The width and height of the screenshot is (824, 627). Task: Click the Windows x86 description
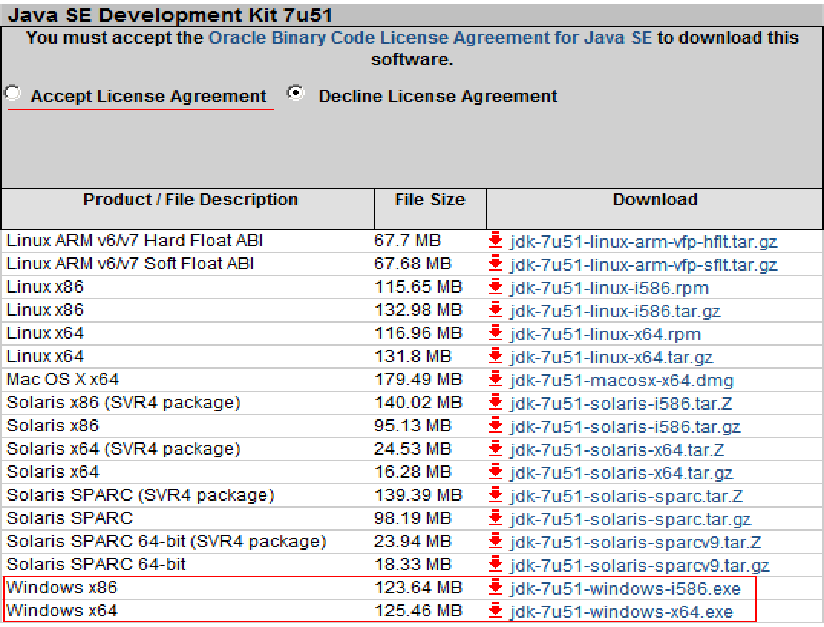click(61, 587)
